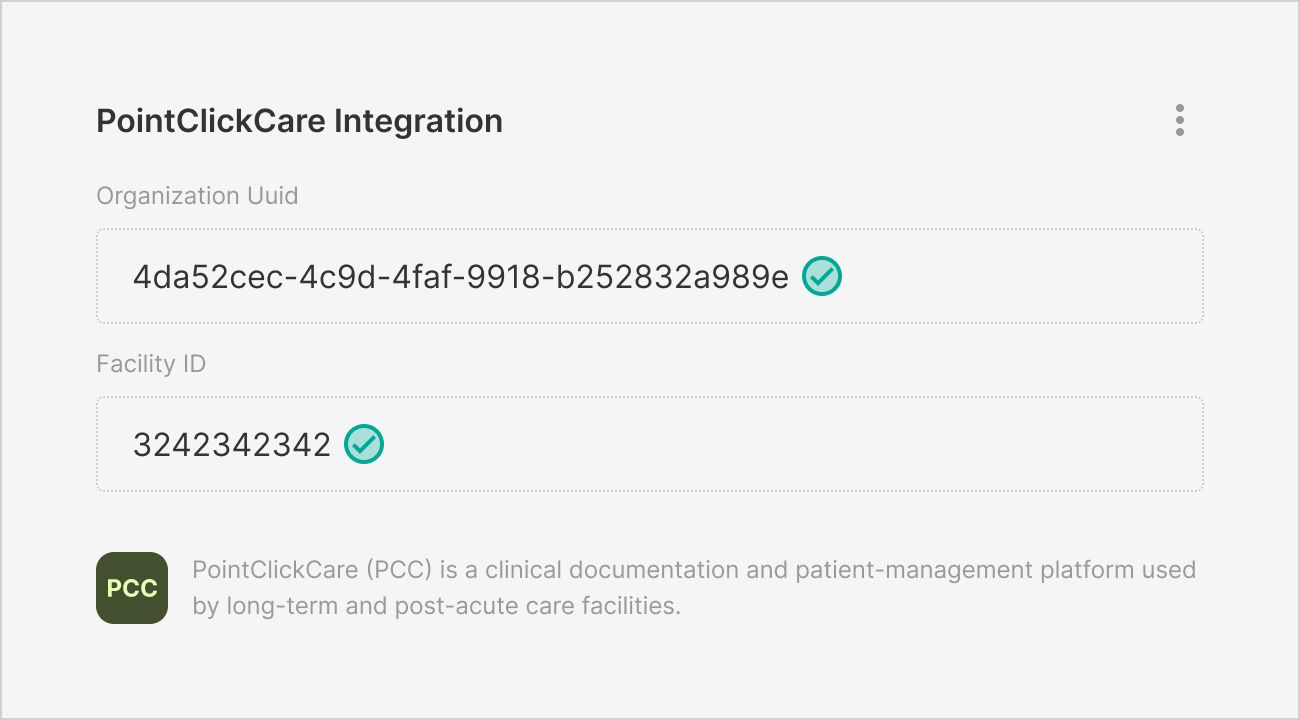Viewport: 1300px width, 720px height.
Task: Click the green PCC logo badge
Action: pyautogui.click(x=132, y=588)
